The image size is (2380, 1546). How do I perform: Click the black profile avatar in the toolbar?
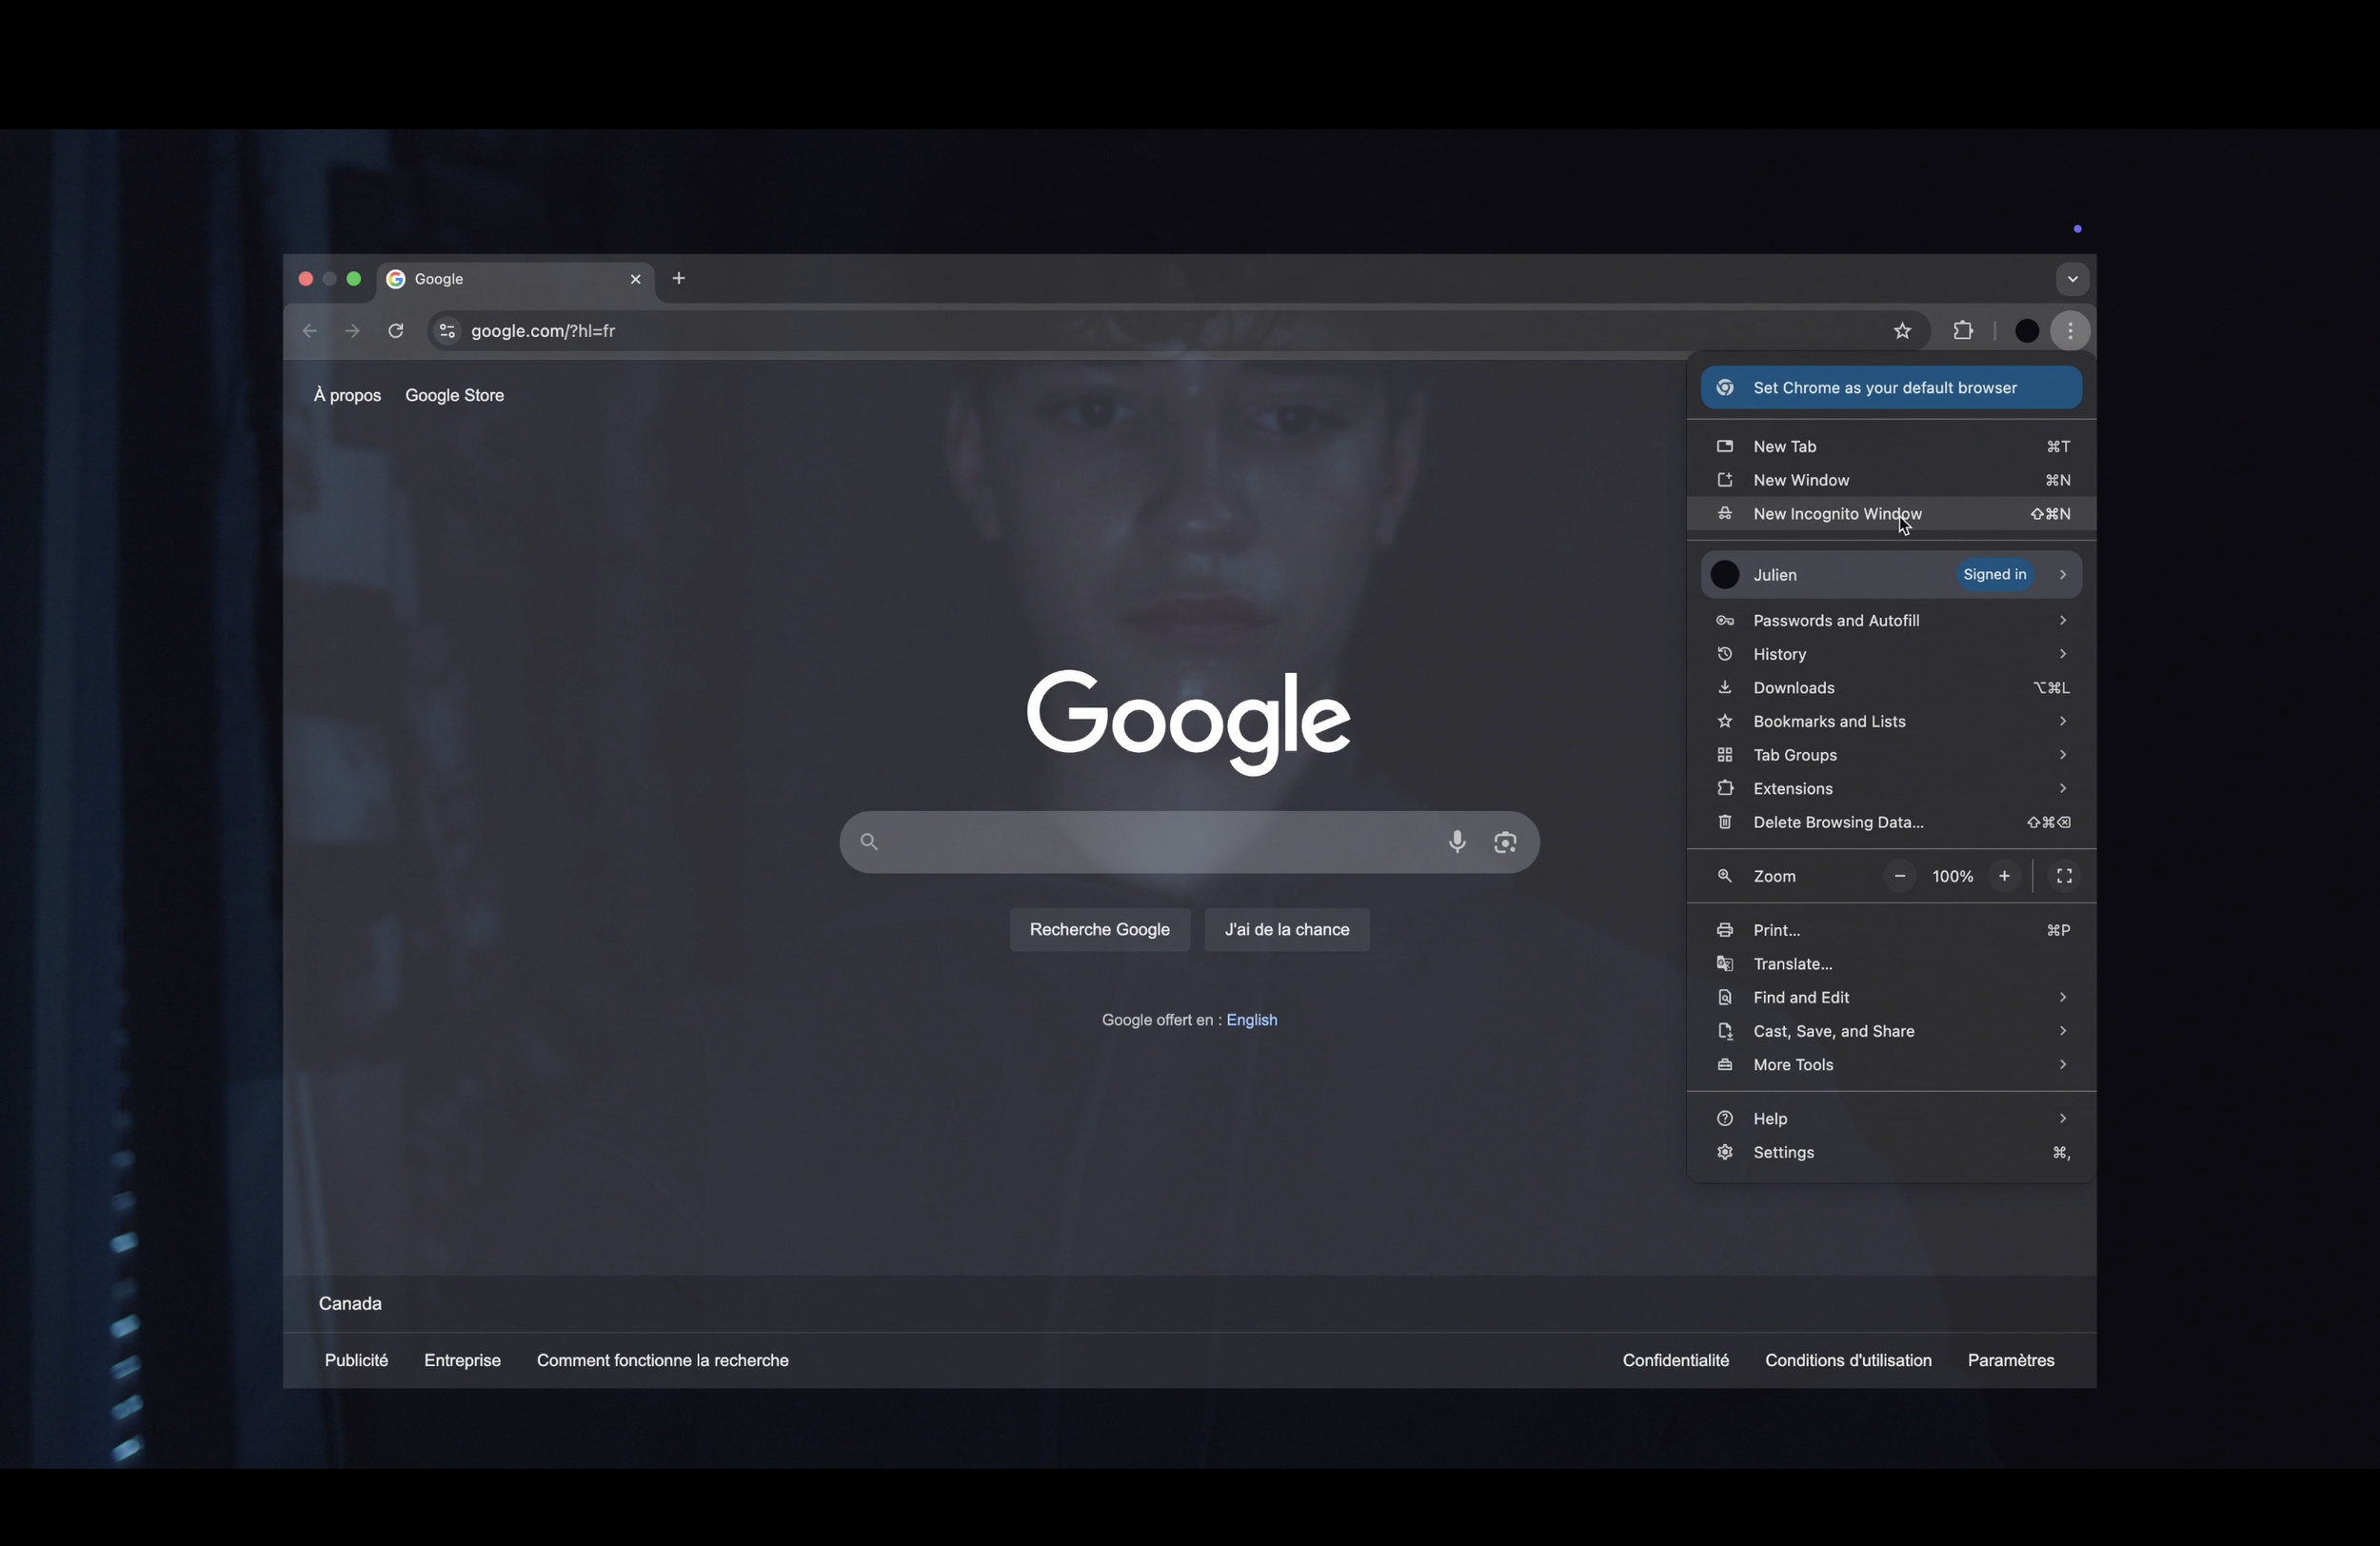click(x=2026, y=331)
